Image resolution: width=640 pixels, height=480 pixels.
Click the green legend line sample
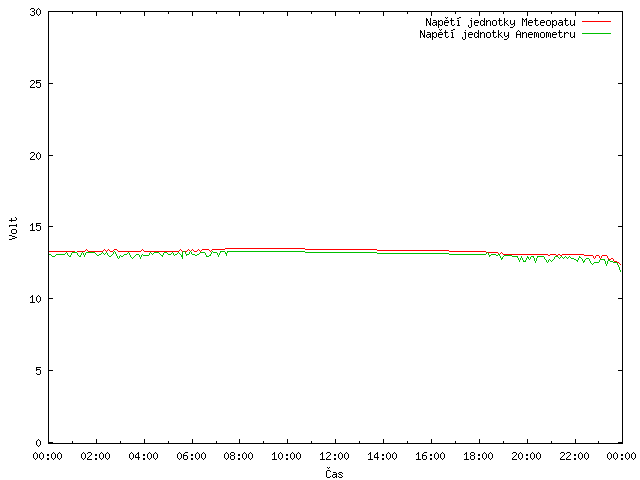tap(596, 33)
